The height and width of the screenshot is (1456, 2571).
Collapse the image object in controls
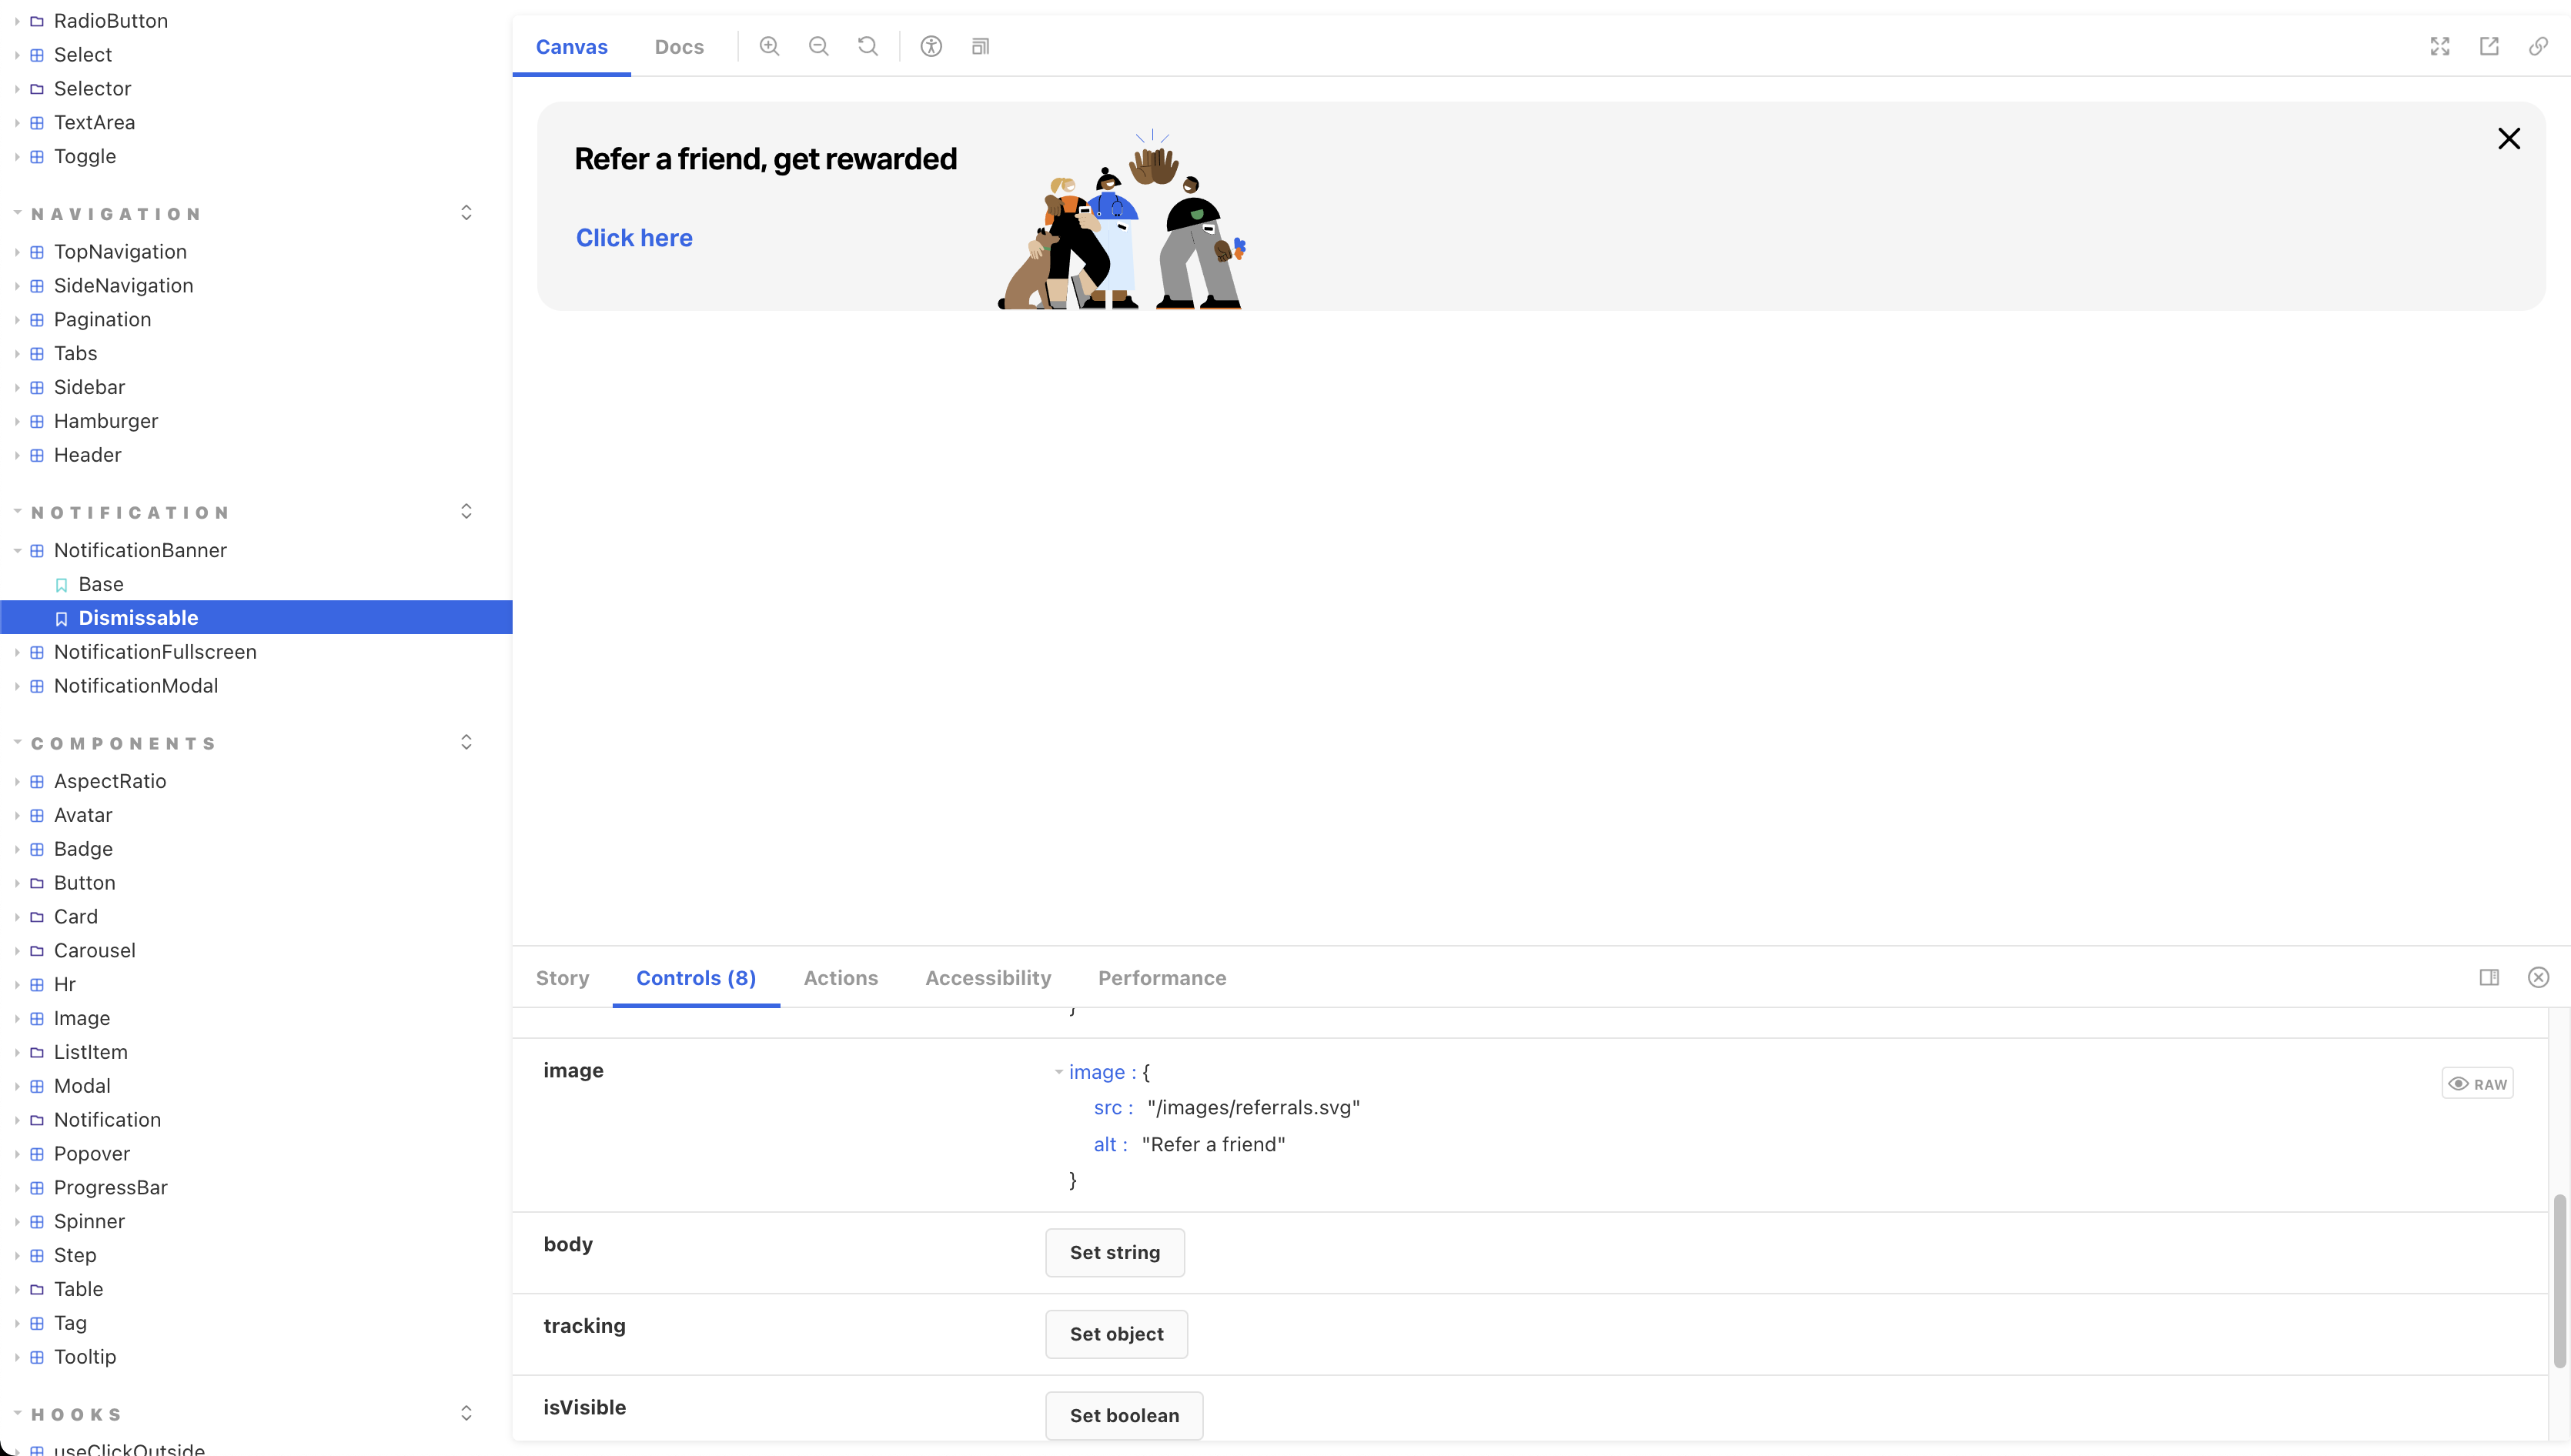click(x=1058, y=1071)
